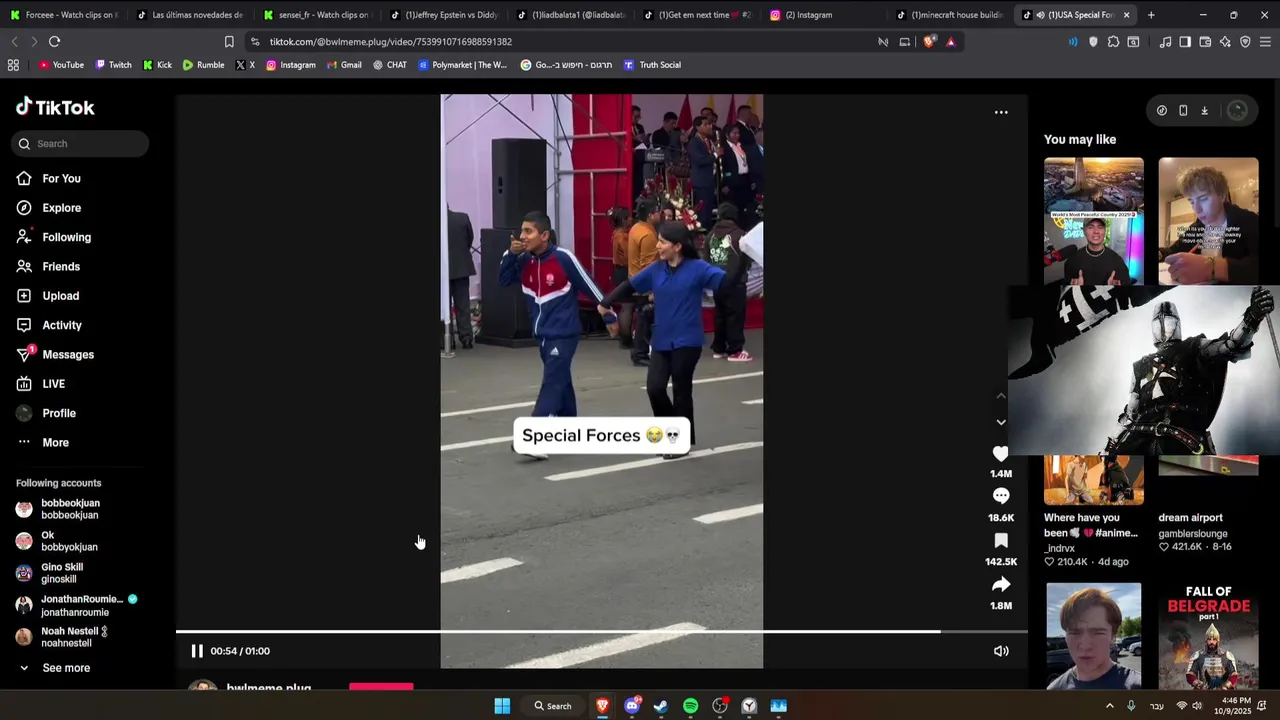This screenshot has height=720, width=1280.
Task: Open the comments with 18.6K count
Action: tap(1001, 497)
